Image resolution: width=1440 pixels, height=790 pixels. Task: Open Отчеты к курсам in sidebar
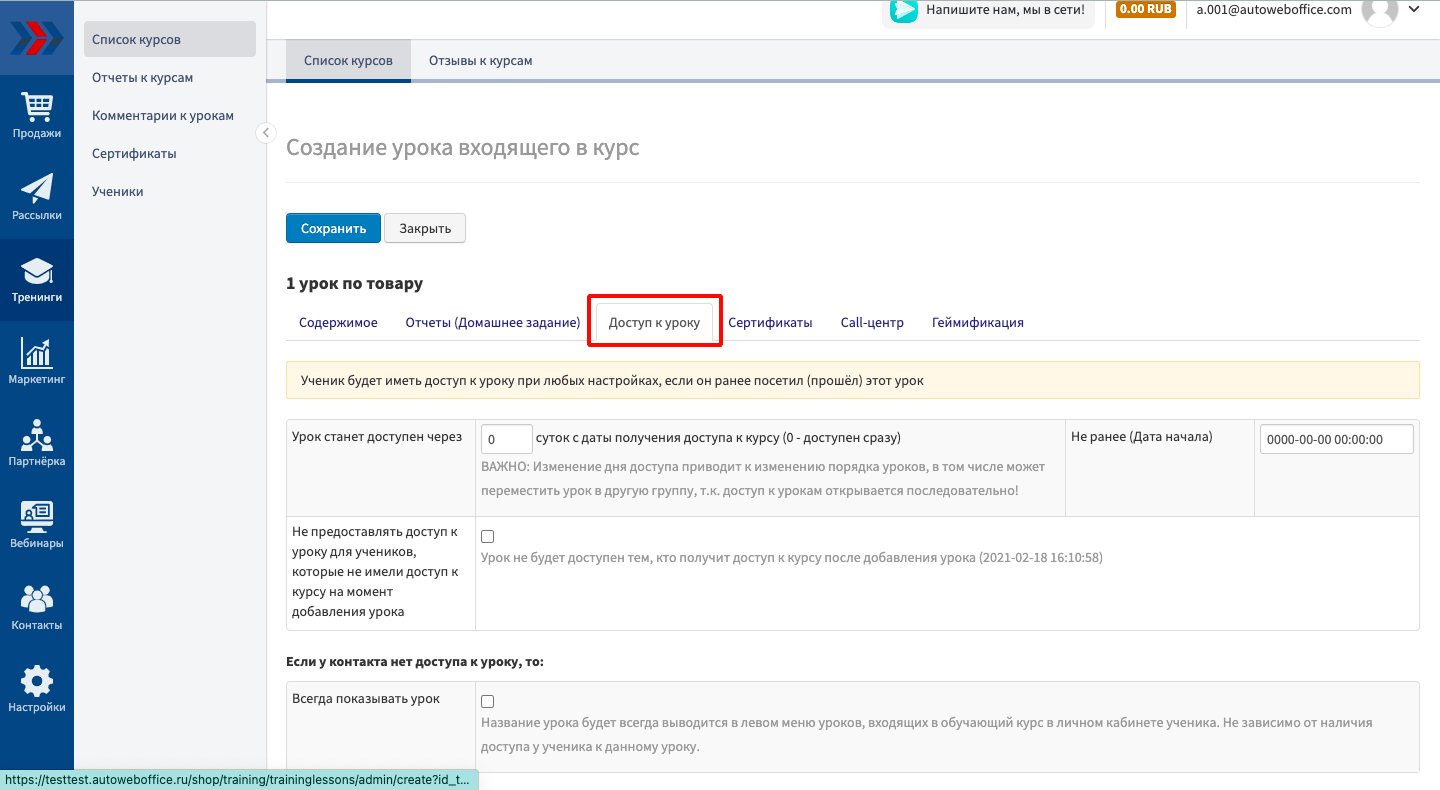tap(142, 77)
